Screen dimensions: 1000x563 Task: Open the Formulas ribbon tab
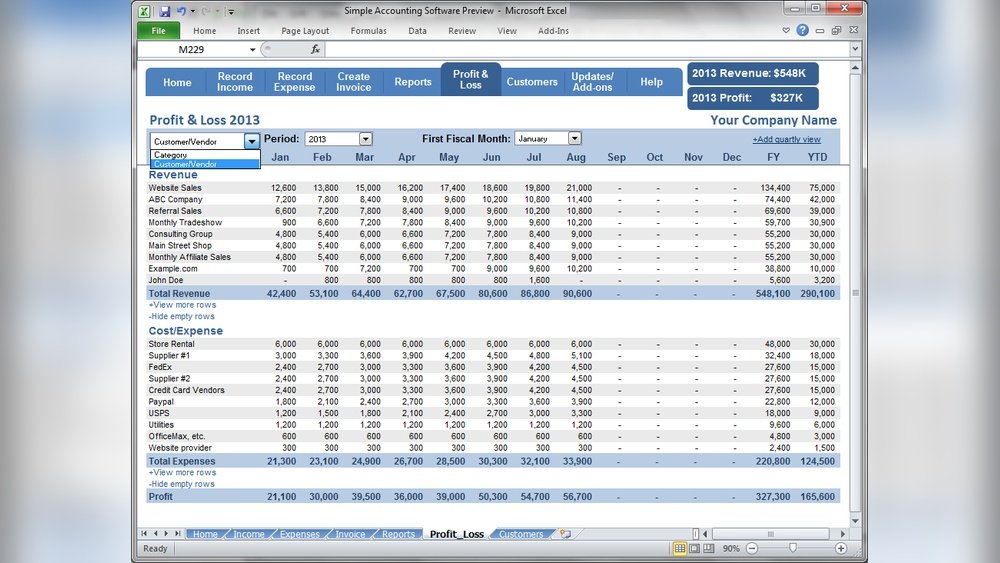tap(368, 31)
